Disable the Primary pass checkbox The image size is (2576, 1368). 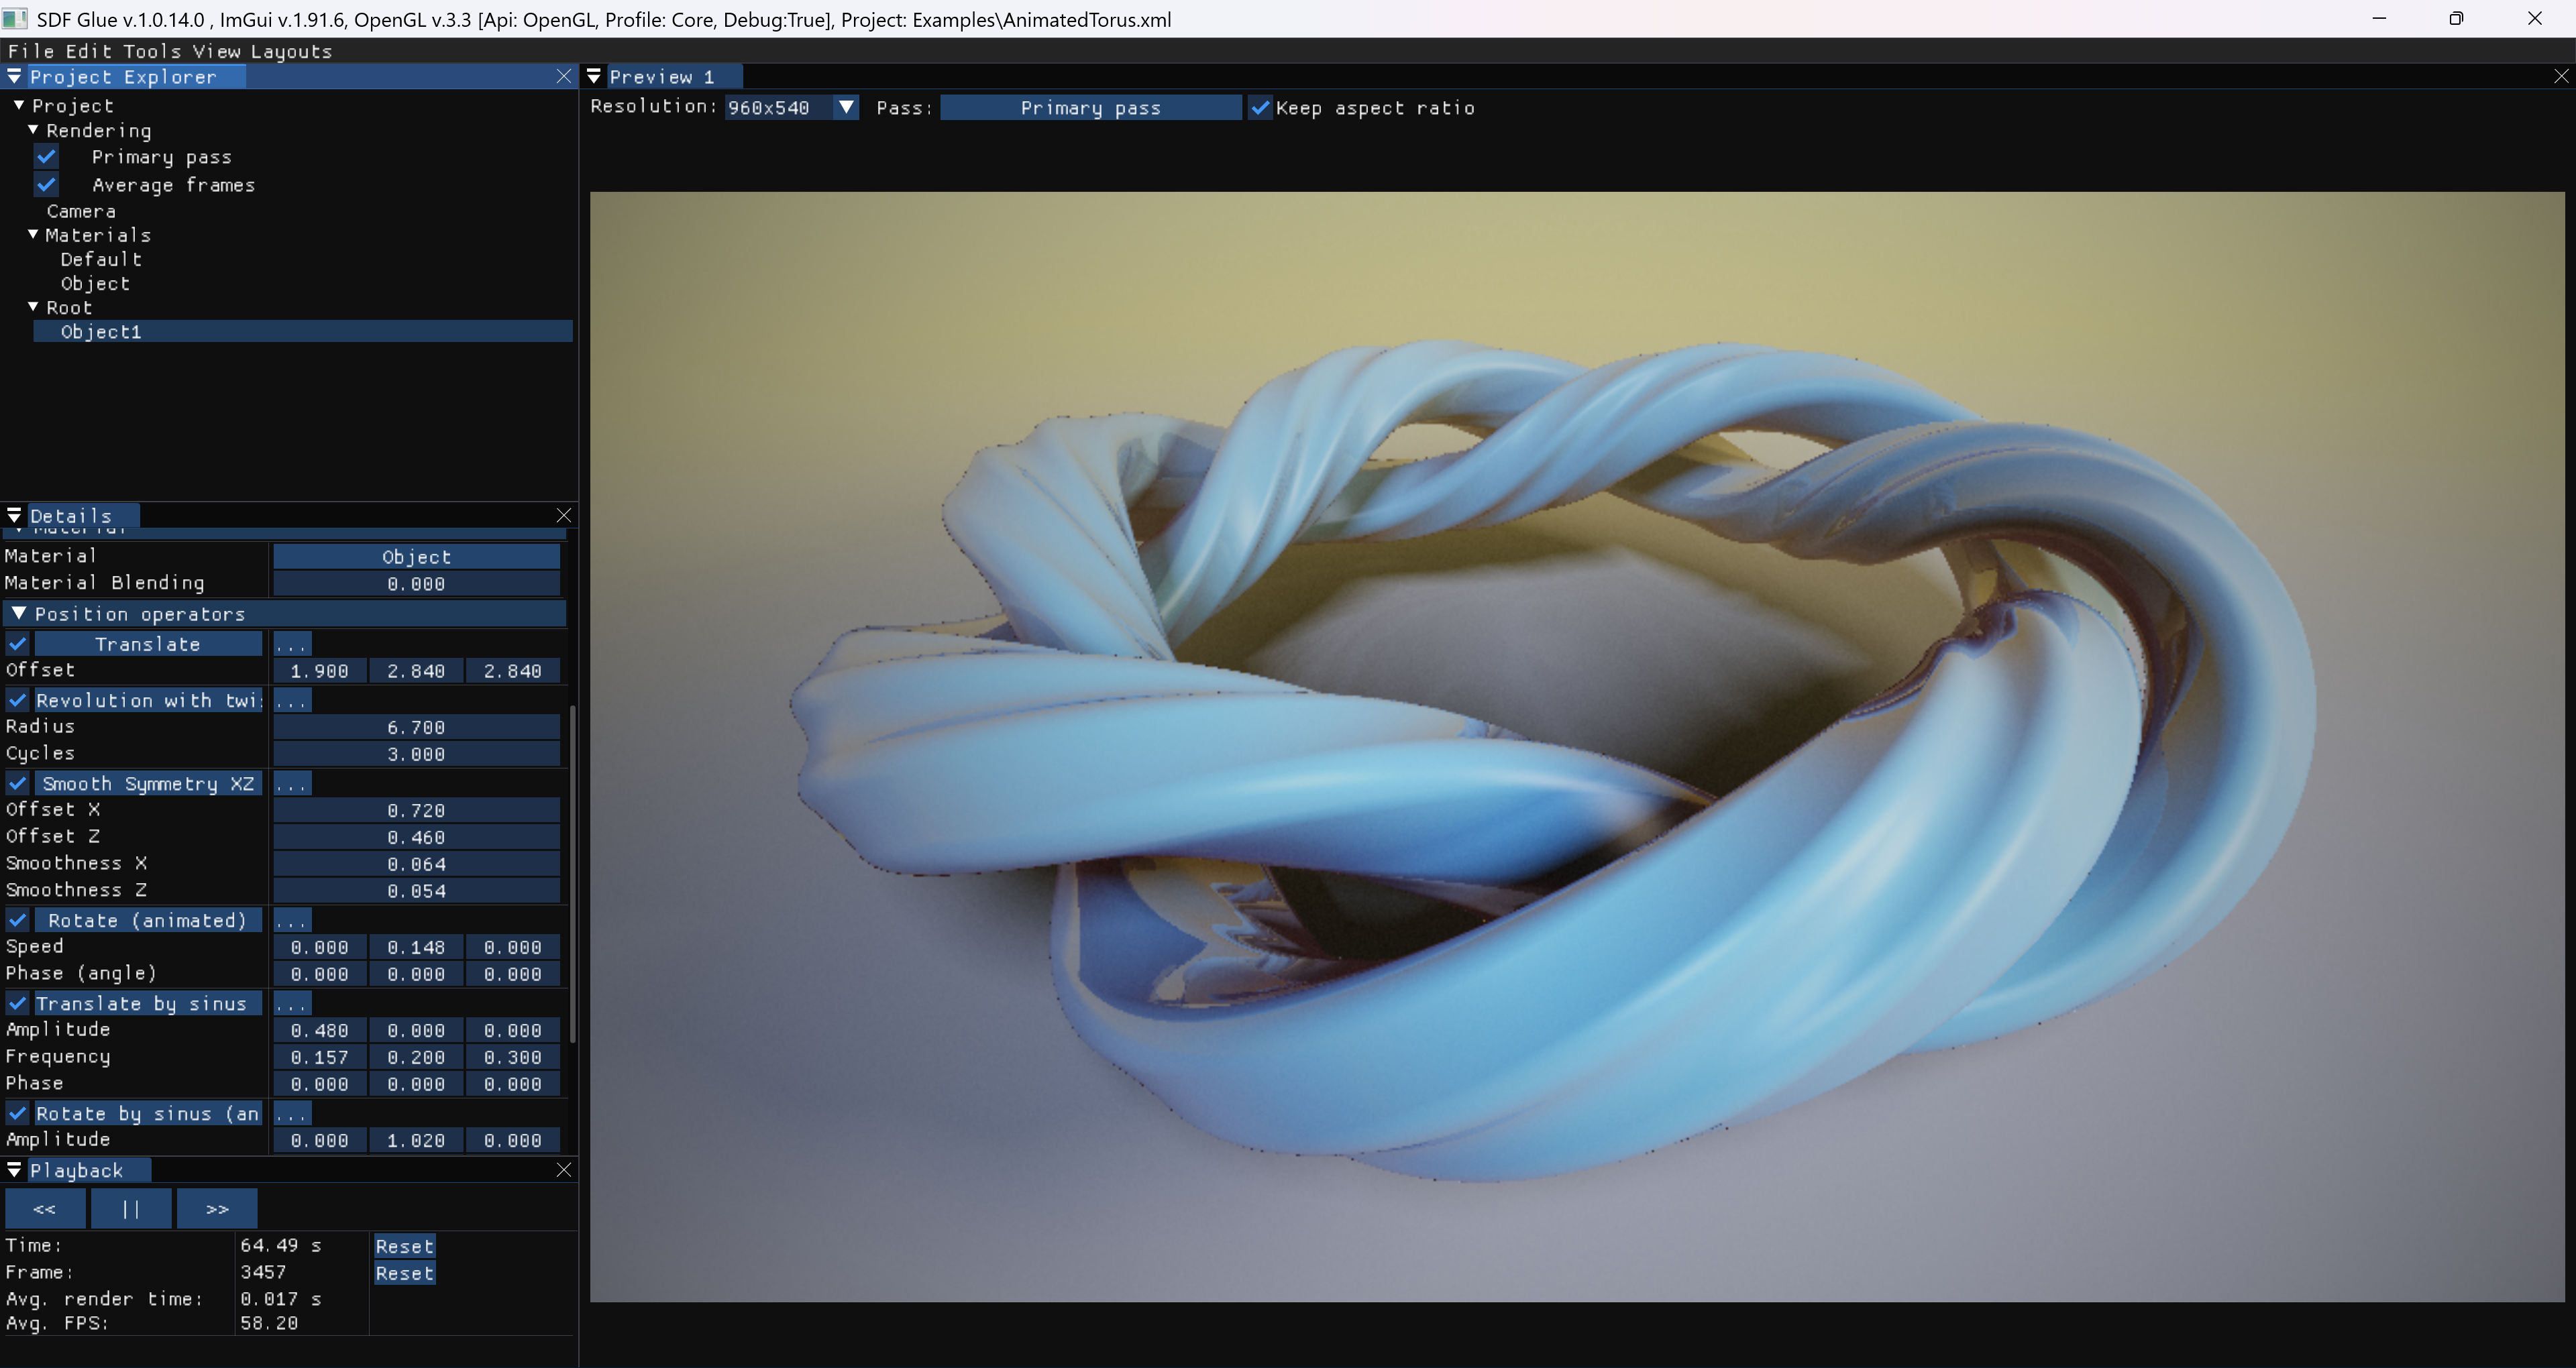46,157
